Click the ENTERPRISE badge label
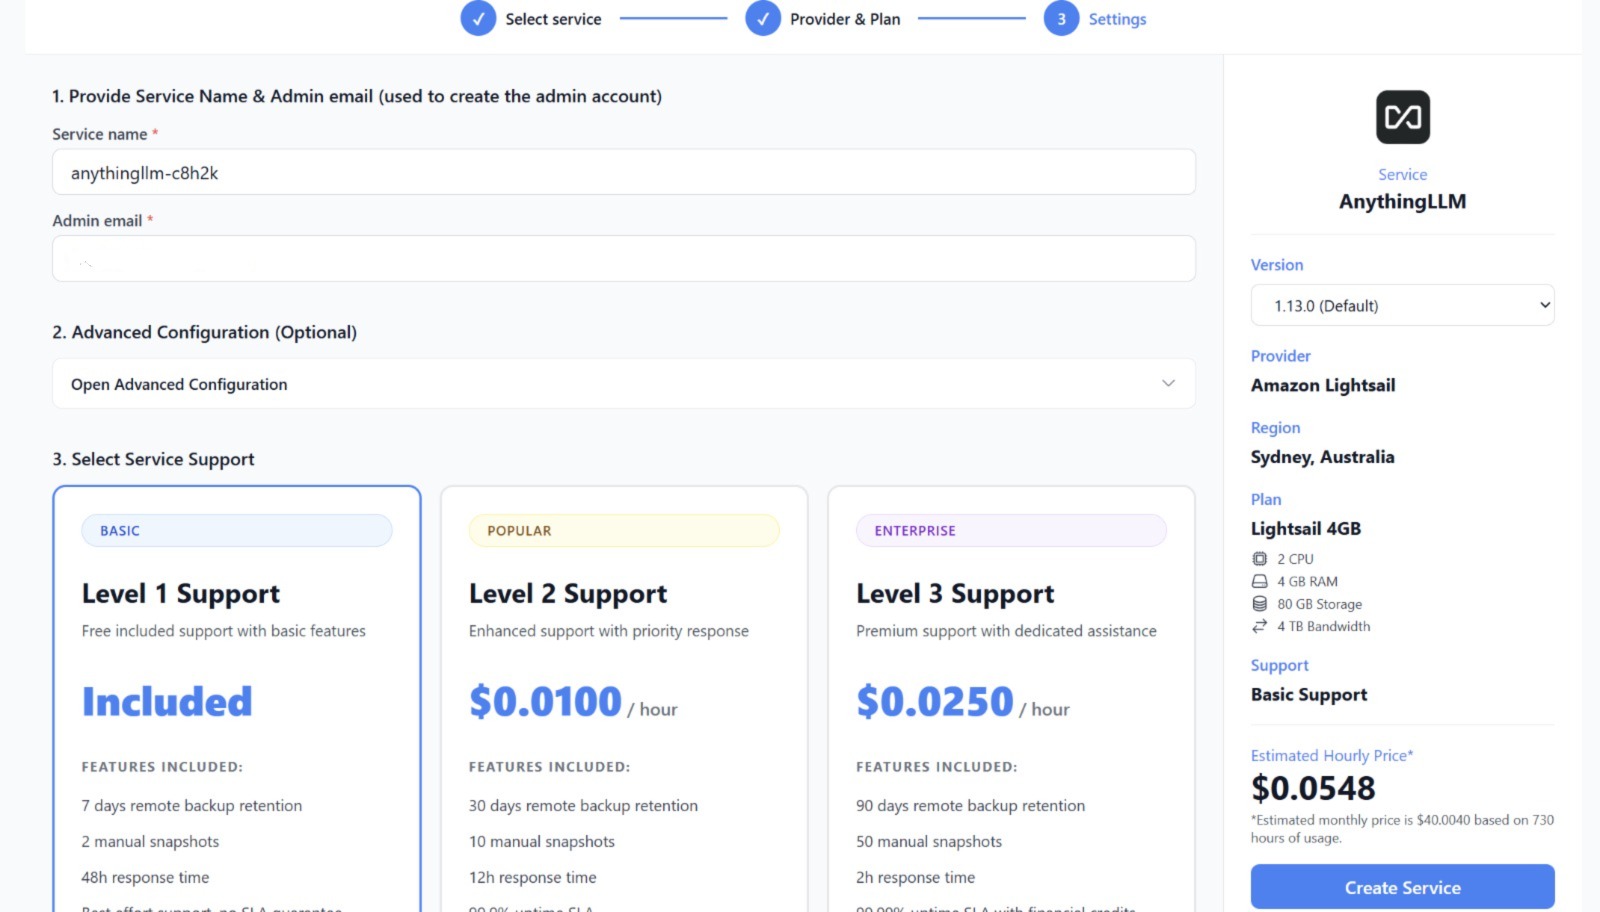 coord(1011,530)
